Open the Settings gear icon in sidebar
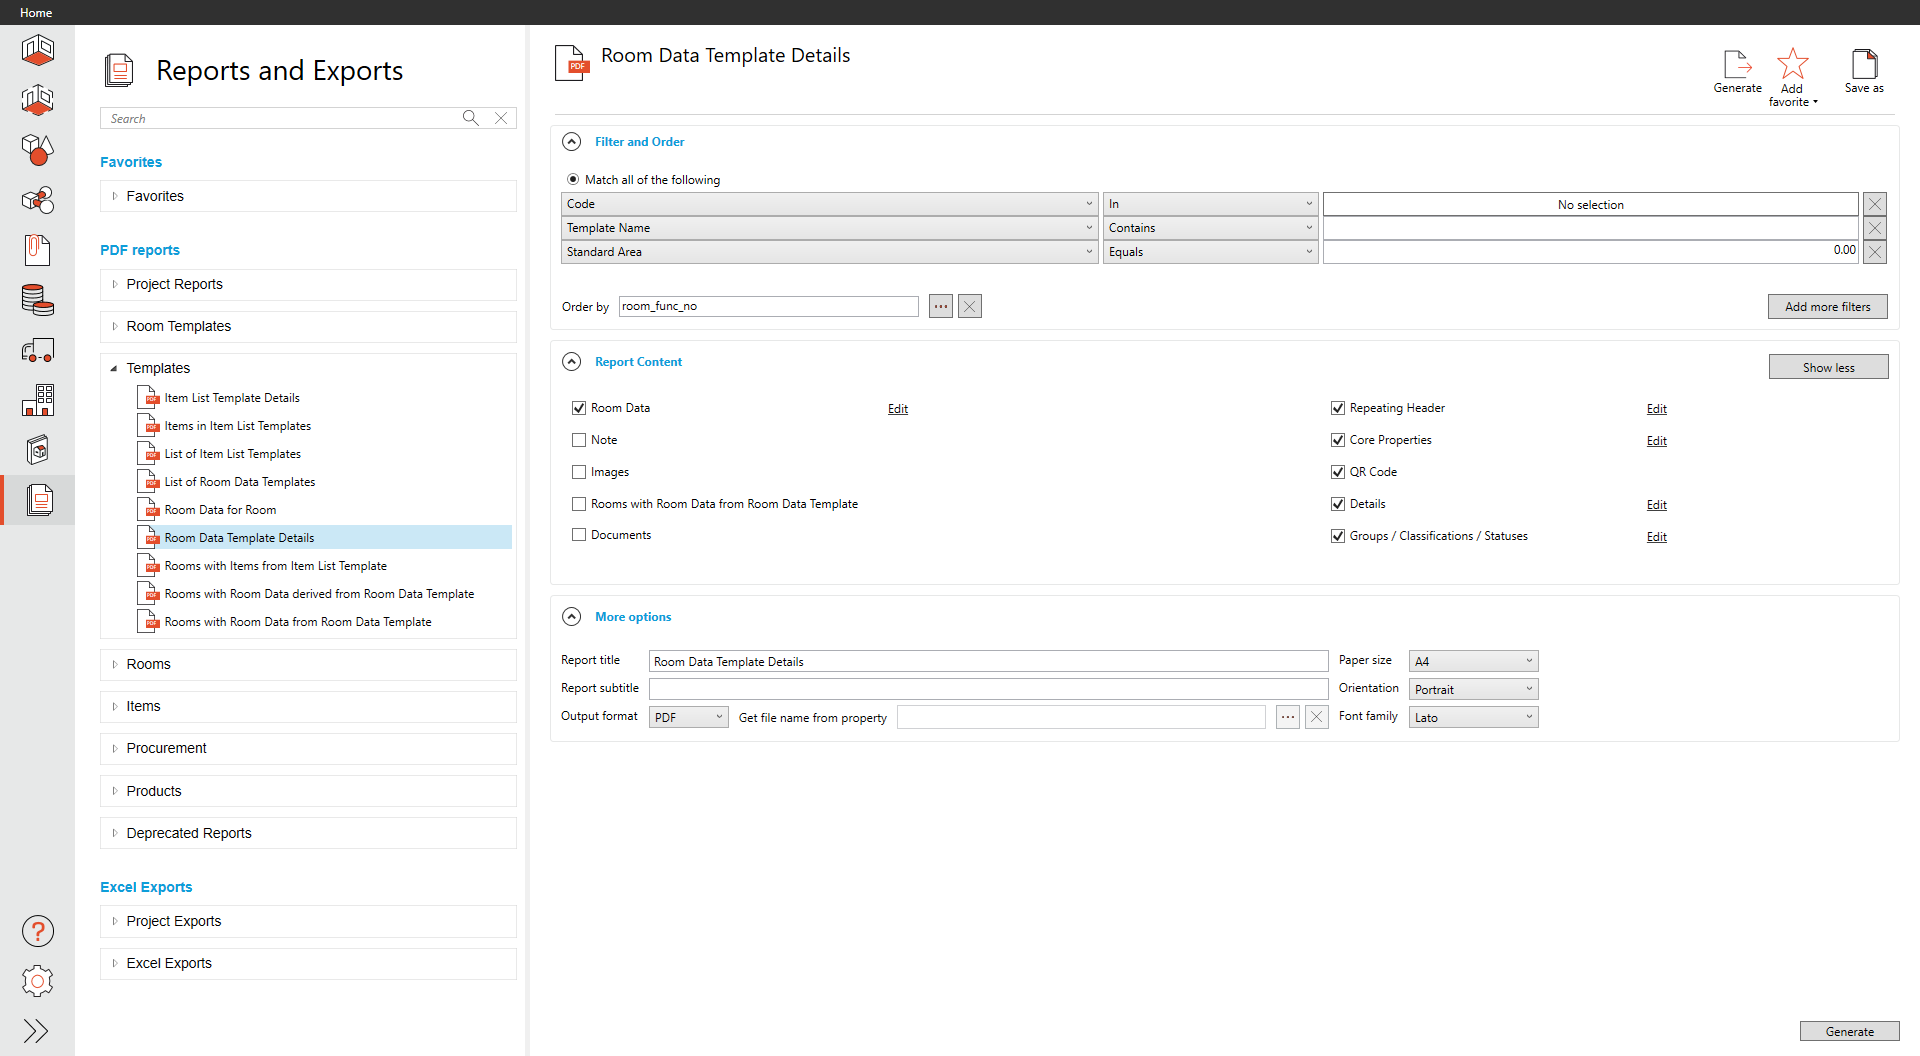The height and width of the screenshot is (1056, 1920). pyautogui.click(x=38, y=981)
